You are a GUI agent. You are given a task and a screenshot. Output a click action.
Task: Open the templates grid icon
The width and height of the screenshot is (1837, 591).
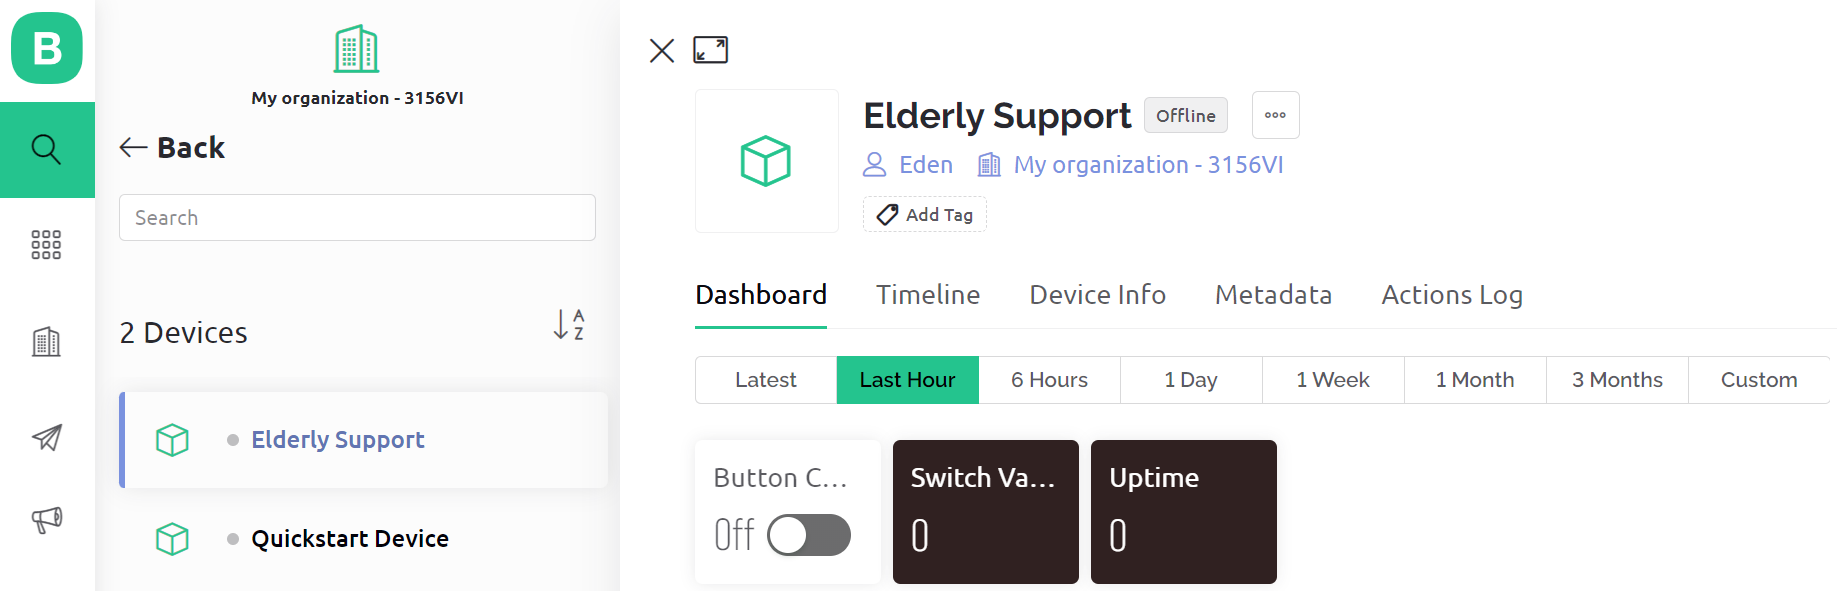coord(46,245)
